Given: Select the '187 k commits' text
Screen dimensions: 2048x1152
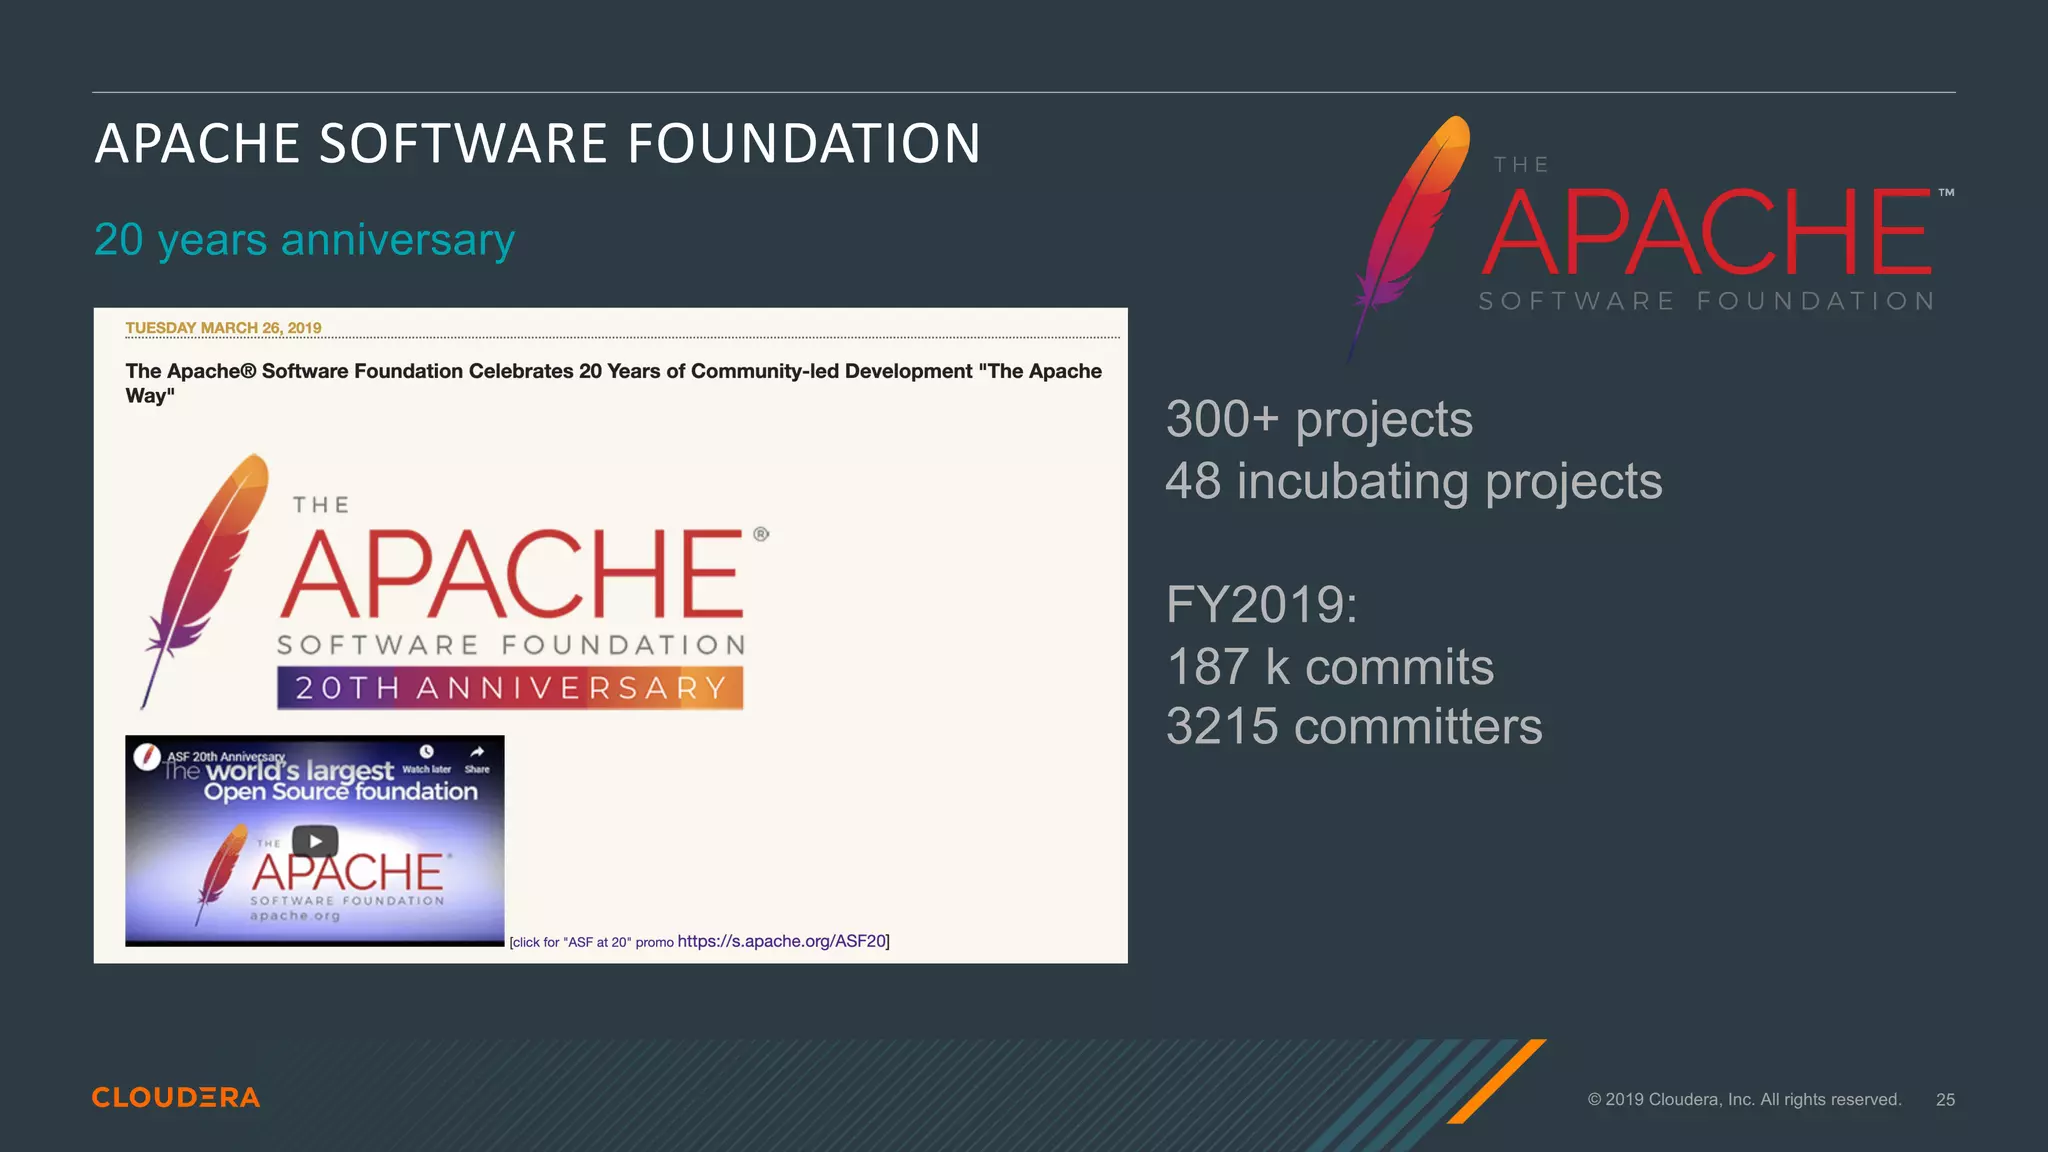Looking at the screenshot, I should point(1330,666).
